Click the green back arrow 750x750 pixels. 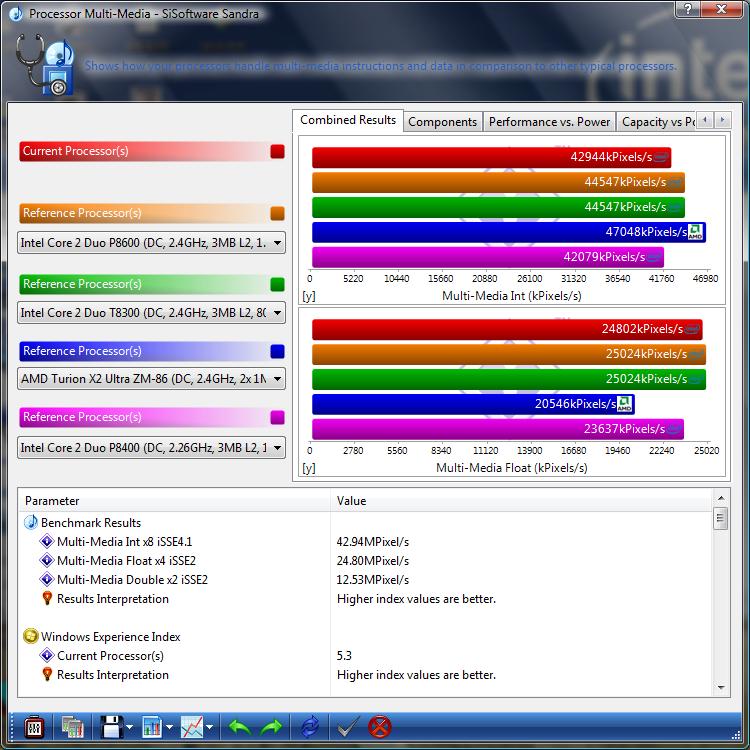point(240,728)
